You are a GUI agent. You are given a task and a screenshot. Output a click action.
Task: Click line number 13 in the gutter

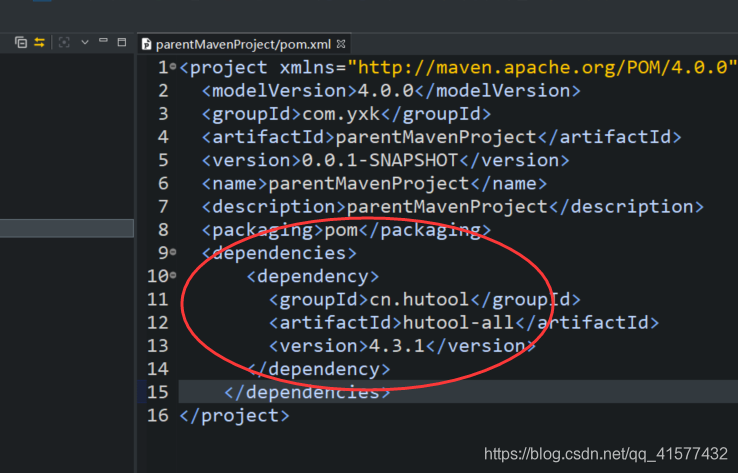pyautogui.click(x=157, y=346)
